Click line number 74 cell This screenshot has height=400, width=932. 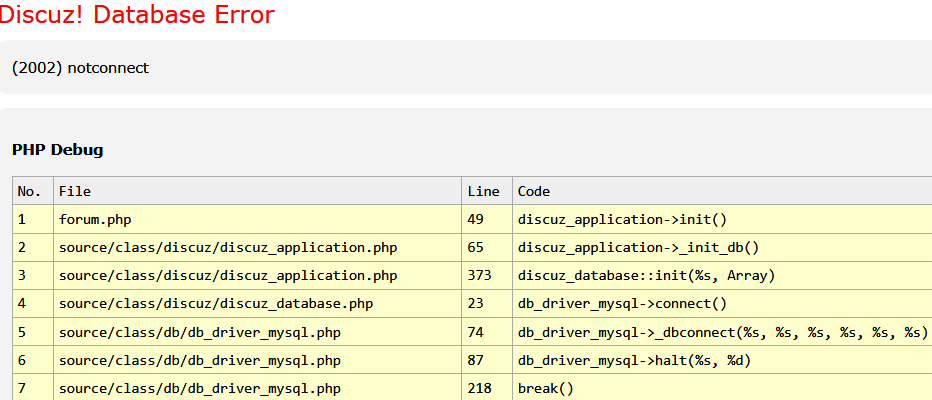(487, 332)
